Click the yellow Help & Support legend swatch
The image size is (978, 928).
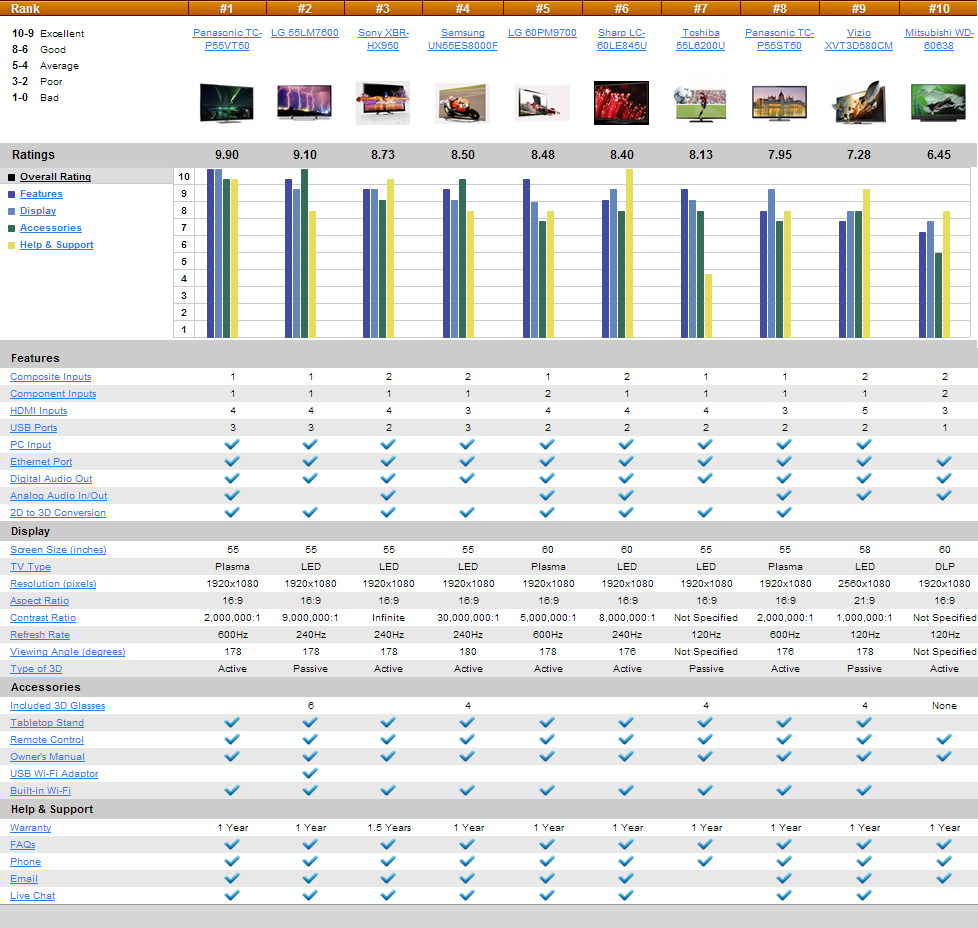pos(11,245)
